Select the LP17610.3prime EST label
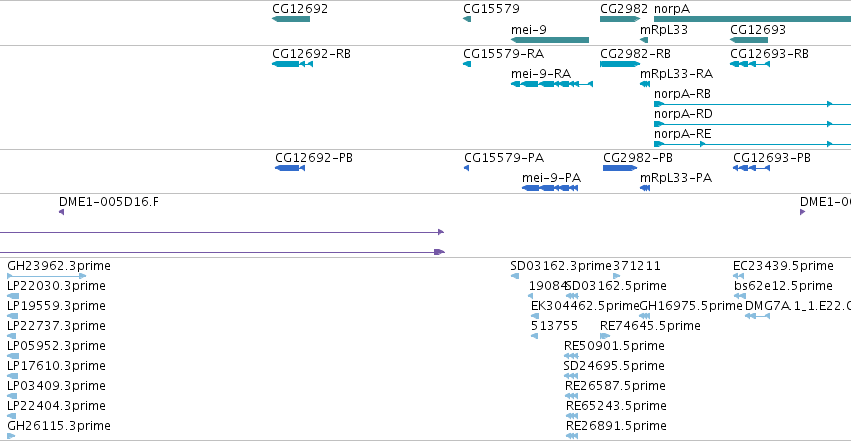 coord(56,366)
